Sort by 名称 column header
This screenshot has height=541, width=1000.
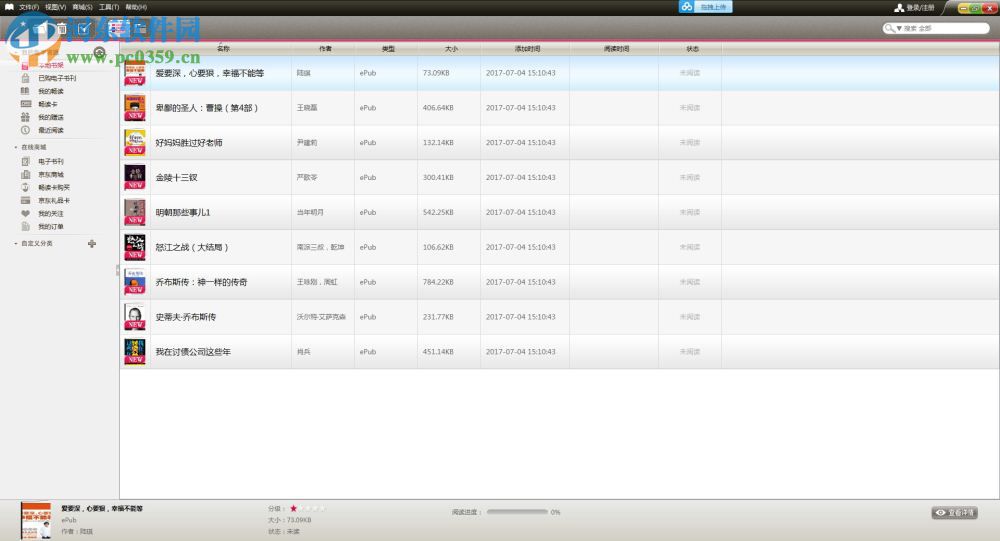coord(223,48)
